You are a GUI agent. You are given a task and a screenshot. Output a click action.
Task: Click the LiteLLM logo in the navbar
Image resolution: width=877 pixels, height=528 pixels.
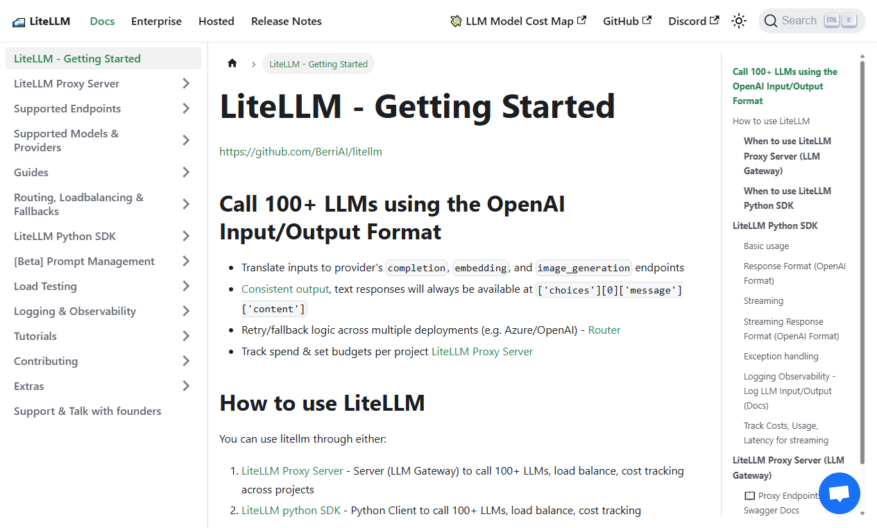pos(41,21)
